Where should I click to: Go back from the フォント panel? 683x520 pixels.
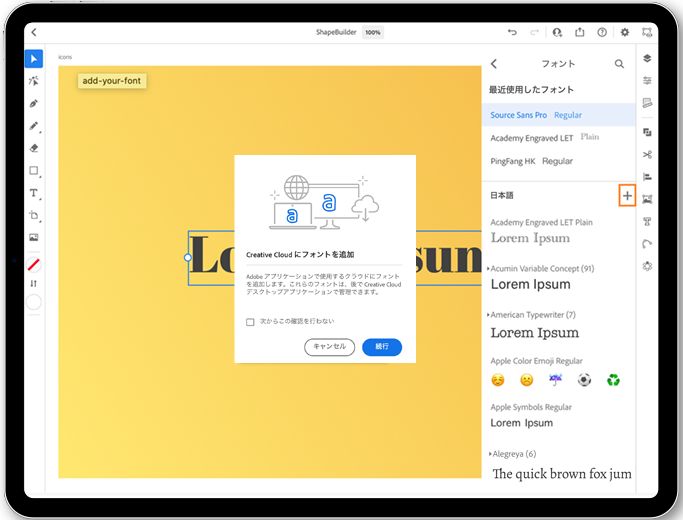(494, 64)
